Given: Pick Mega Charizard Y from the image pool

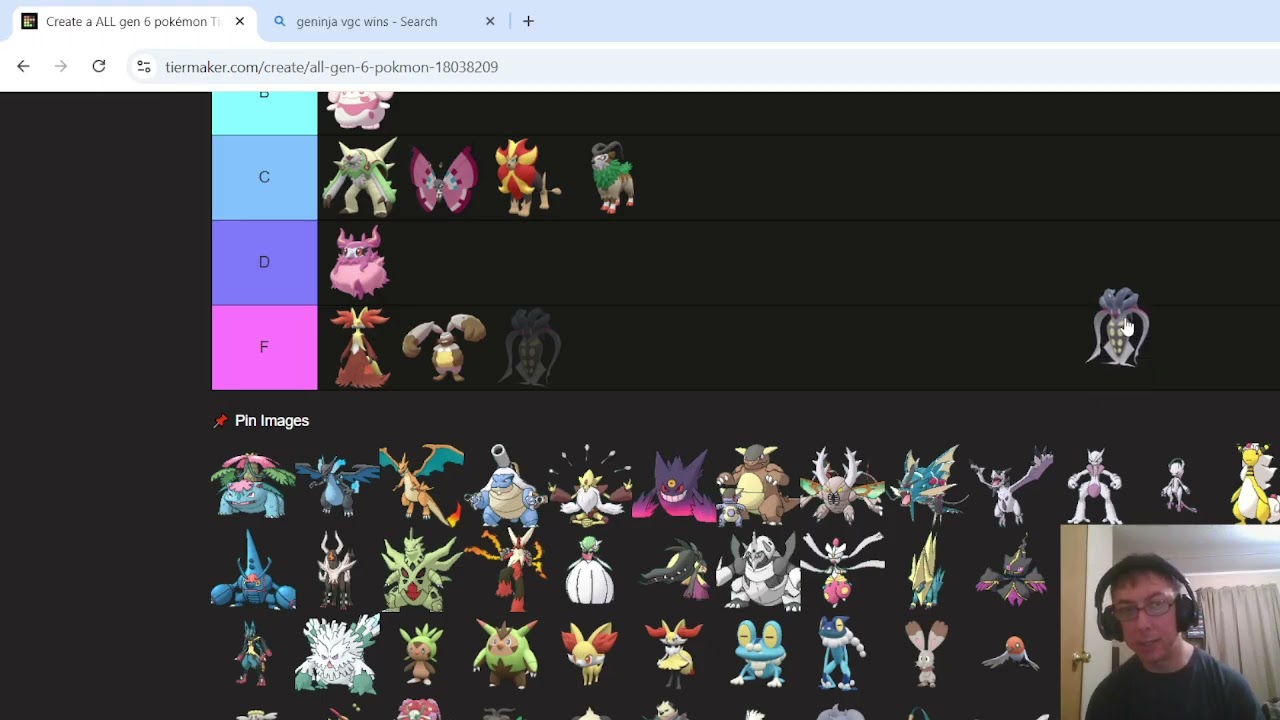Looking at the screenshot, I should tap(421, 485).
